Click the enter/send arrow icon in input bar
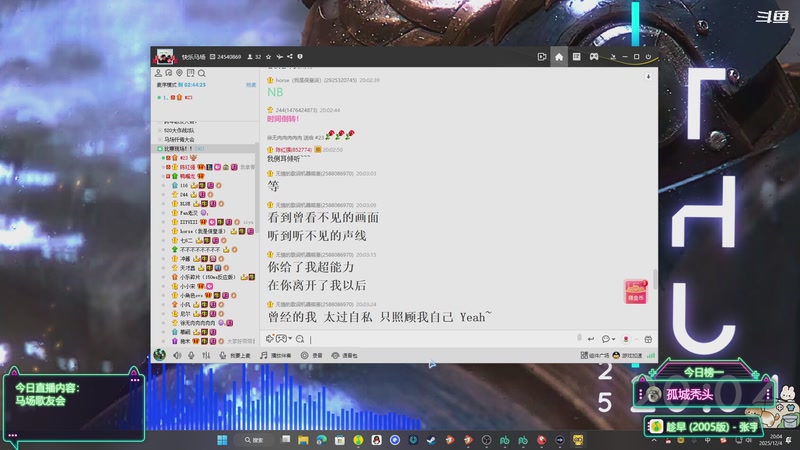The height and width of the screenshot is (450, 800). point(591,339)
